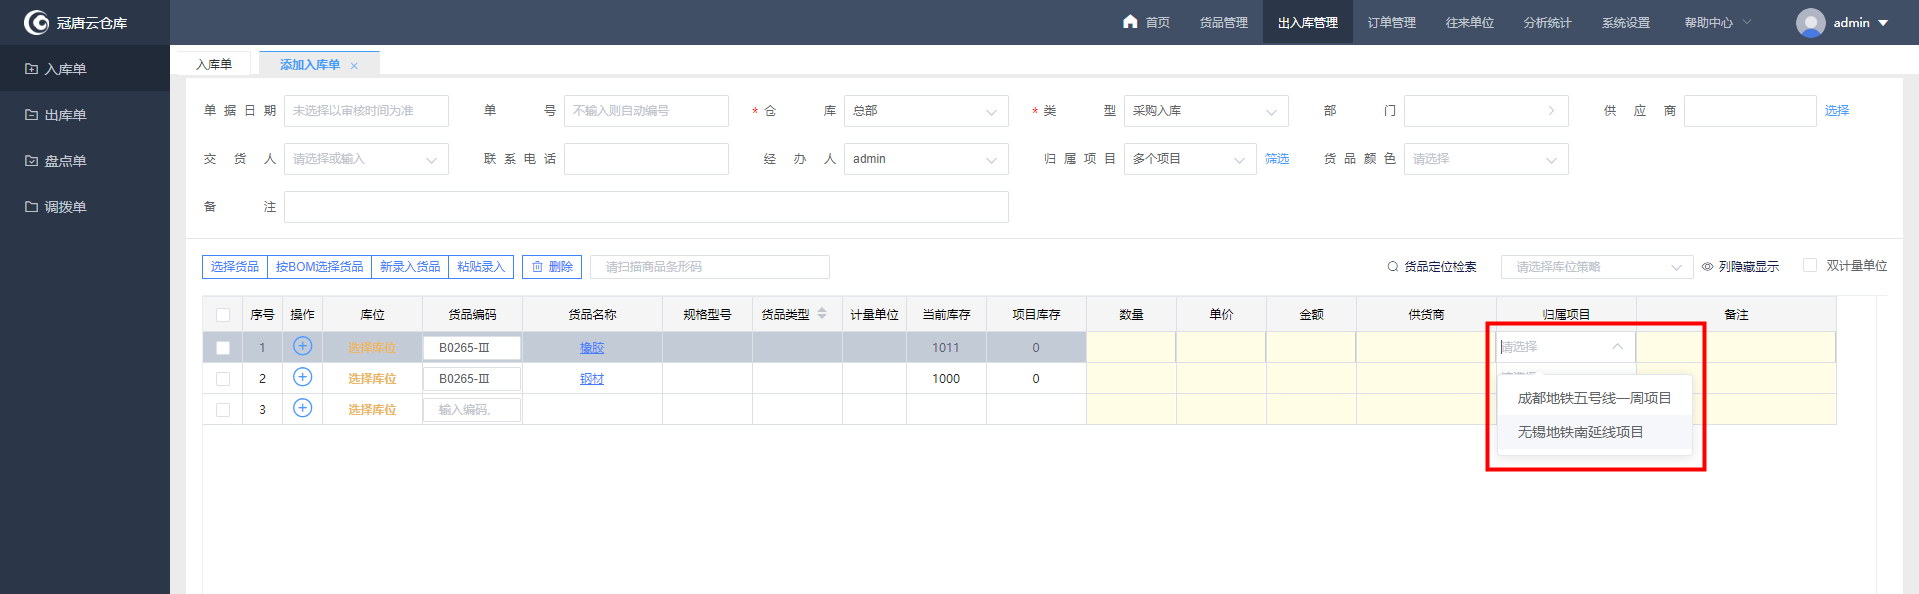The width and height of the screenshot is (1919, 594).
Task: Click the 冠唐云仓库 logo icon
Action: pos(36,22)
